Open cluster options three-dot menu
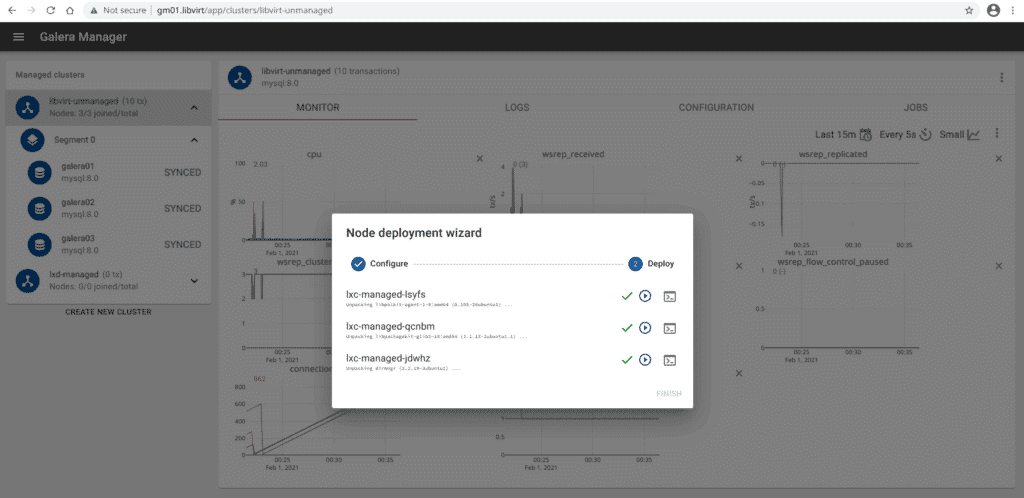Screen dimensions: 1024x498 coord(1001,77)
